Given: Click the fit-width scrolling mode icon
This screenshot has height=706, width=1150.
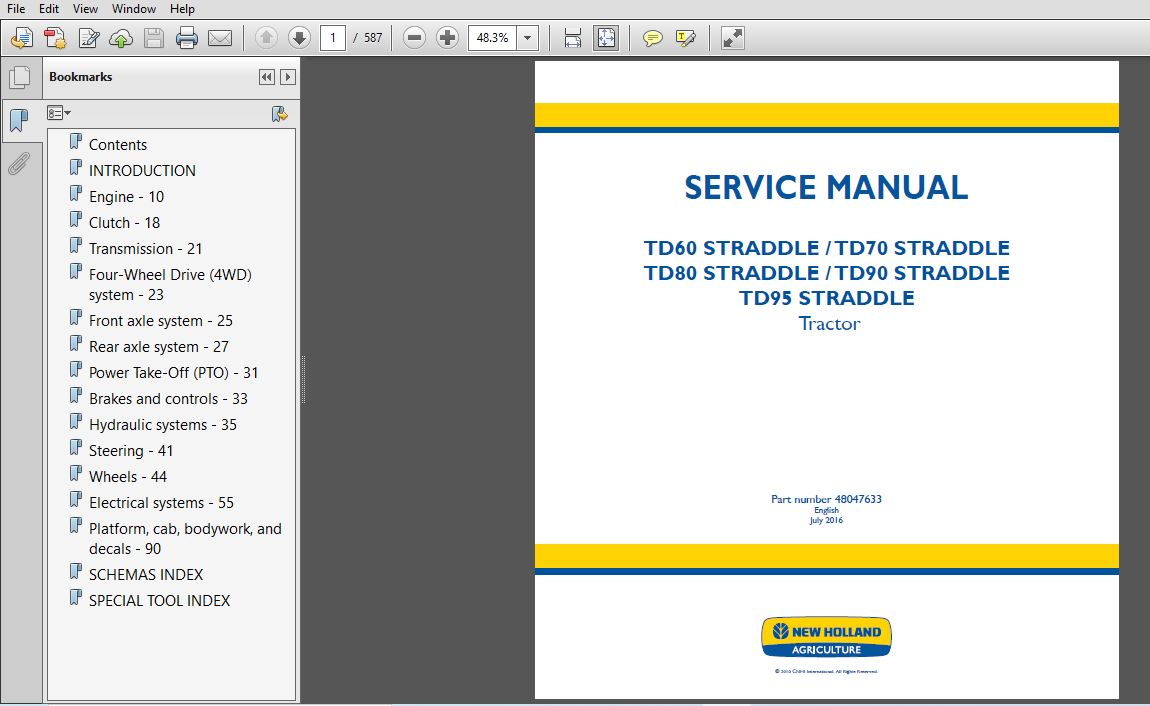Looking at the screenshot, I should pyautogui.click(x=573, y=38).
